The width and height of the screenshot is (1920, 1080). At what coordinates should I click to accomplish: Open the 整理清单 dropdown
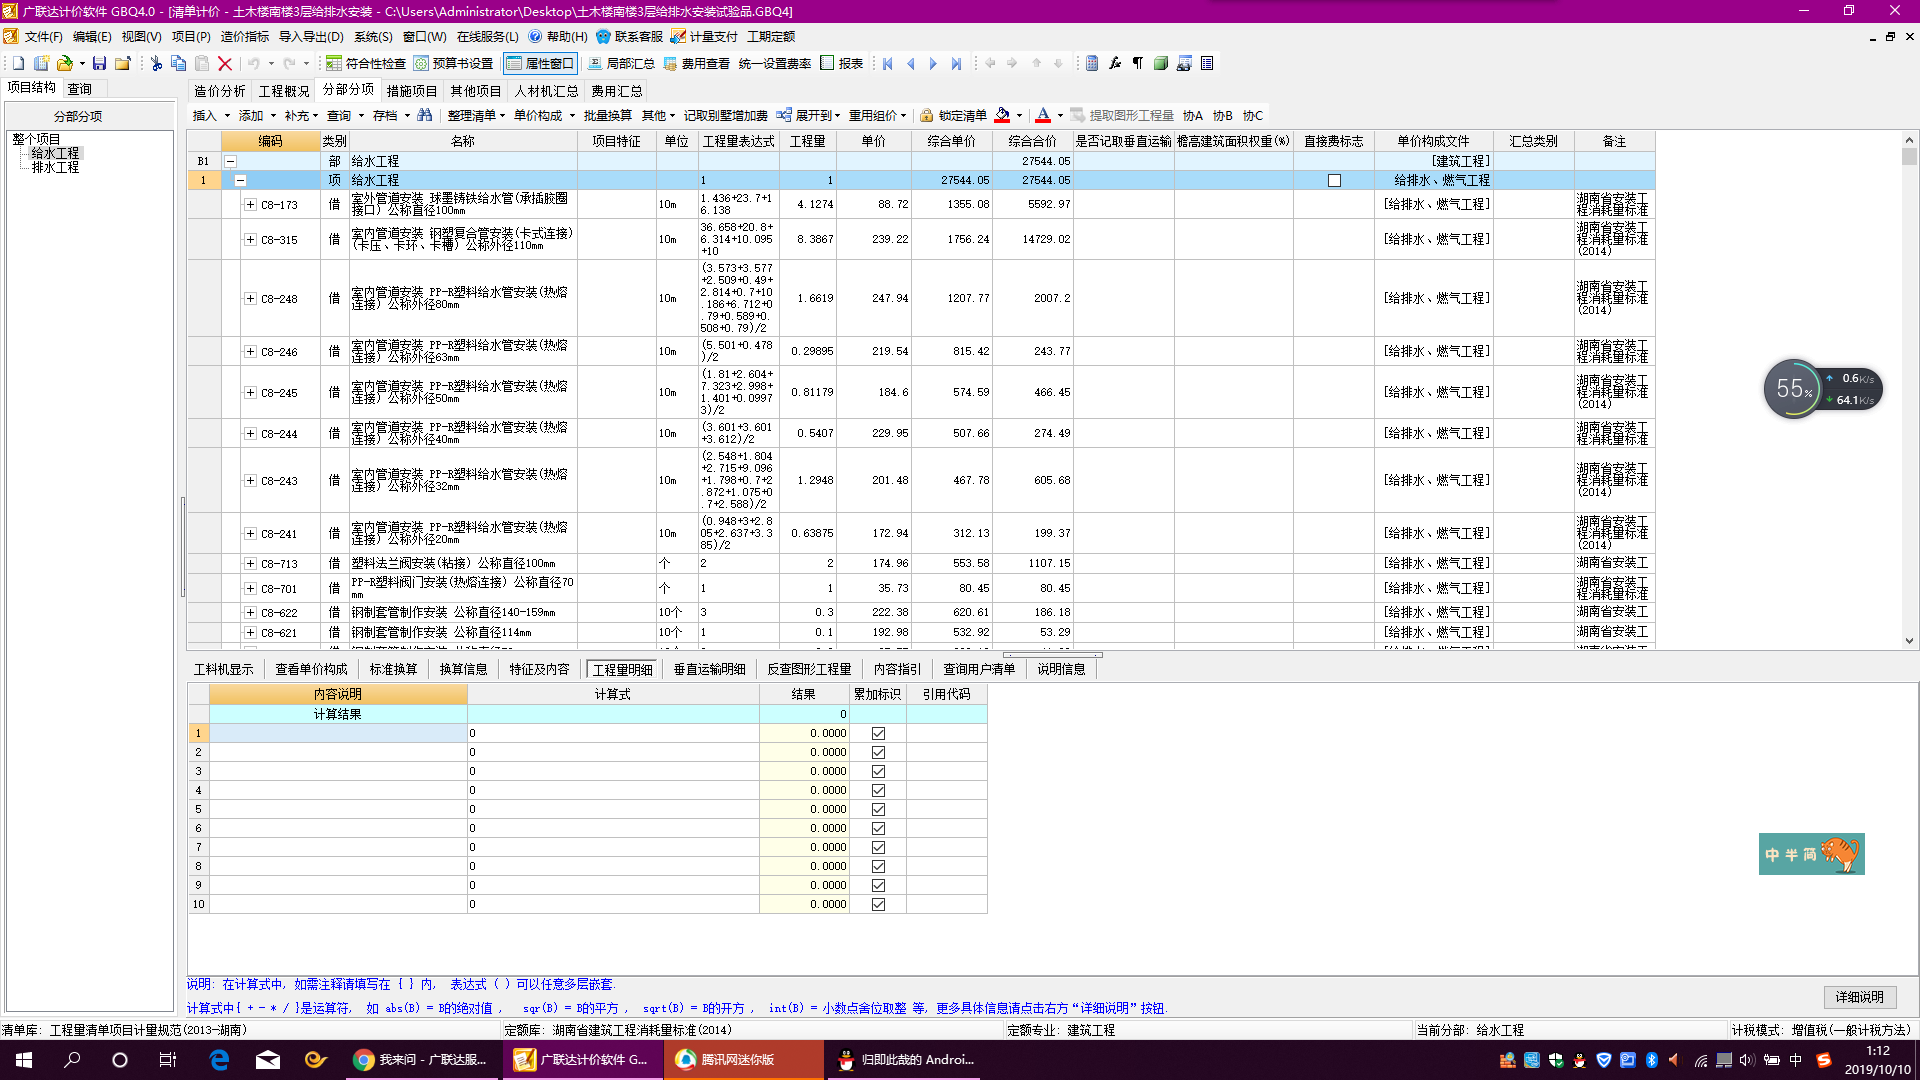click(476, 115)
